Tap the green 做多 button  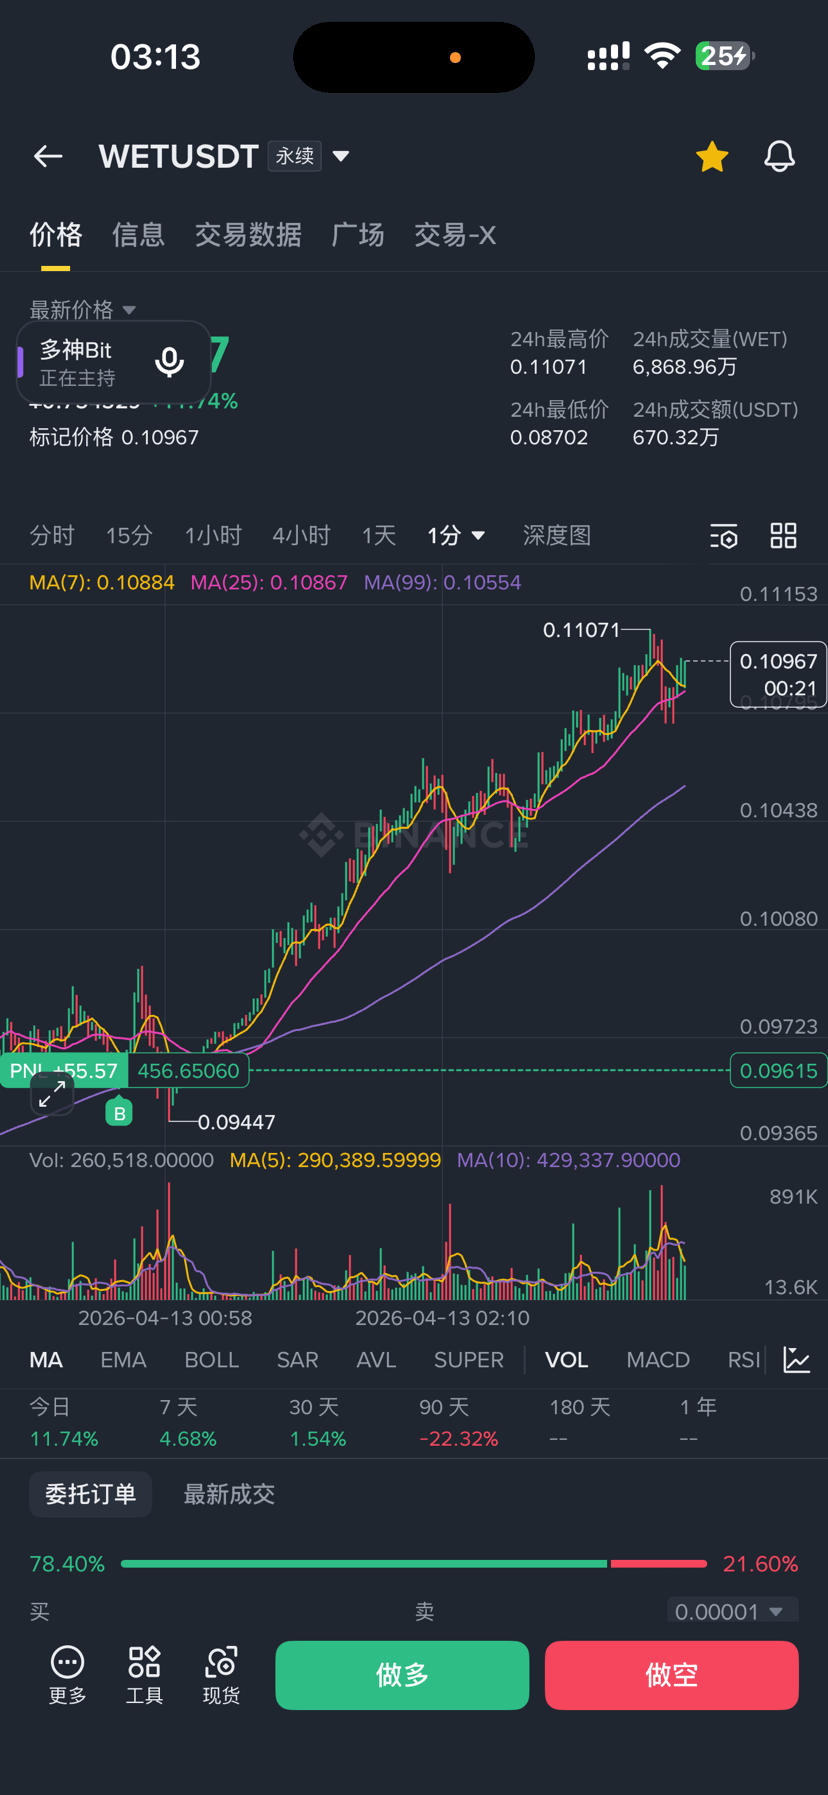(x=402, y=1675)
